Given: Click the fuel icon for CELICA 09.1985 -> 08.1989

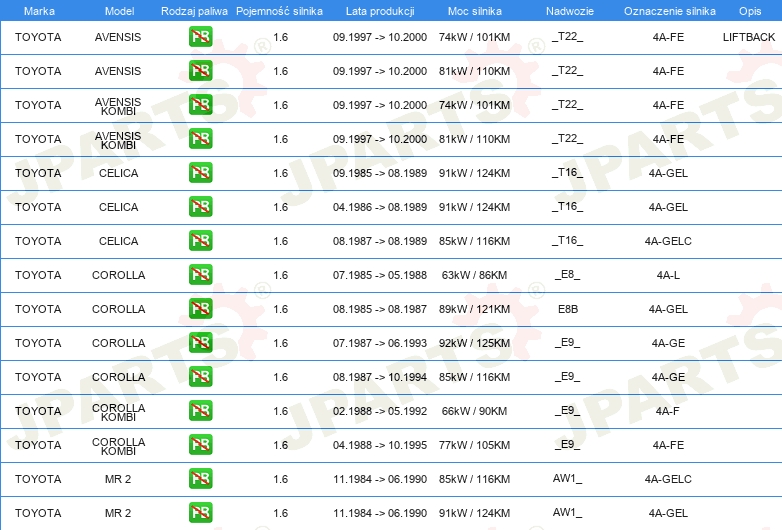Looking at the screenshot, I should pyautogui.click(x=200, y=172).
